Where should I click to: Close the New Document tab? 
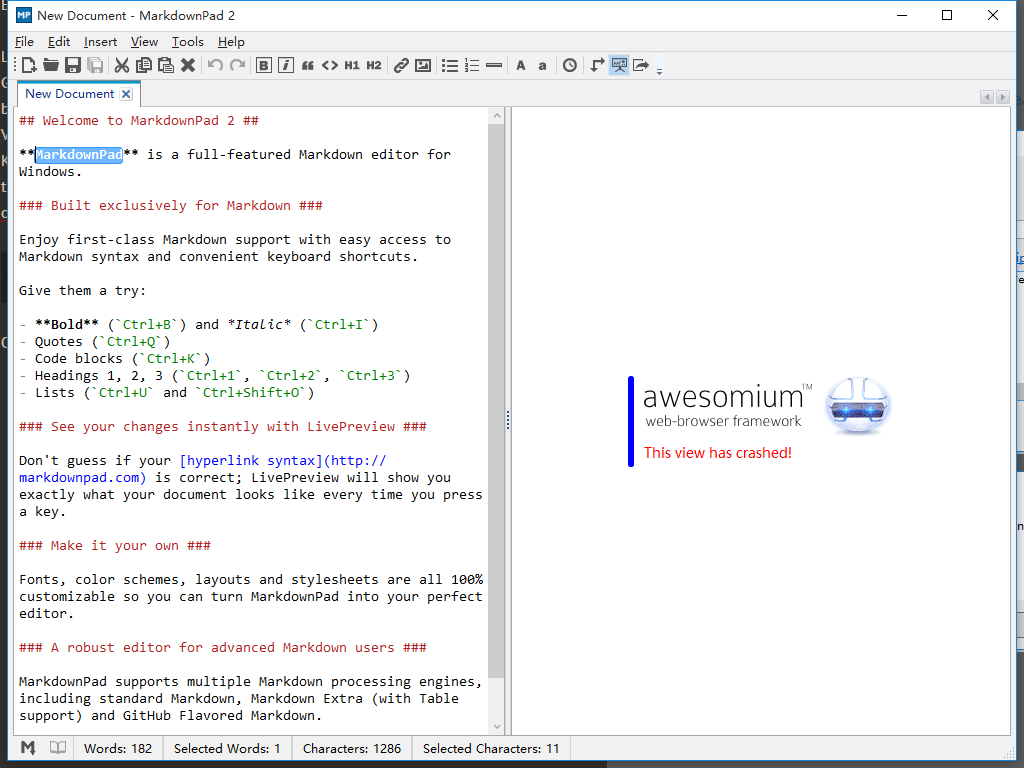[x=127, y=94]
